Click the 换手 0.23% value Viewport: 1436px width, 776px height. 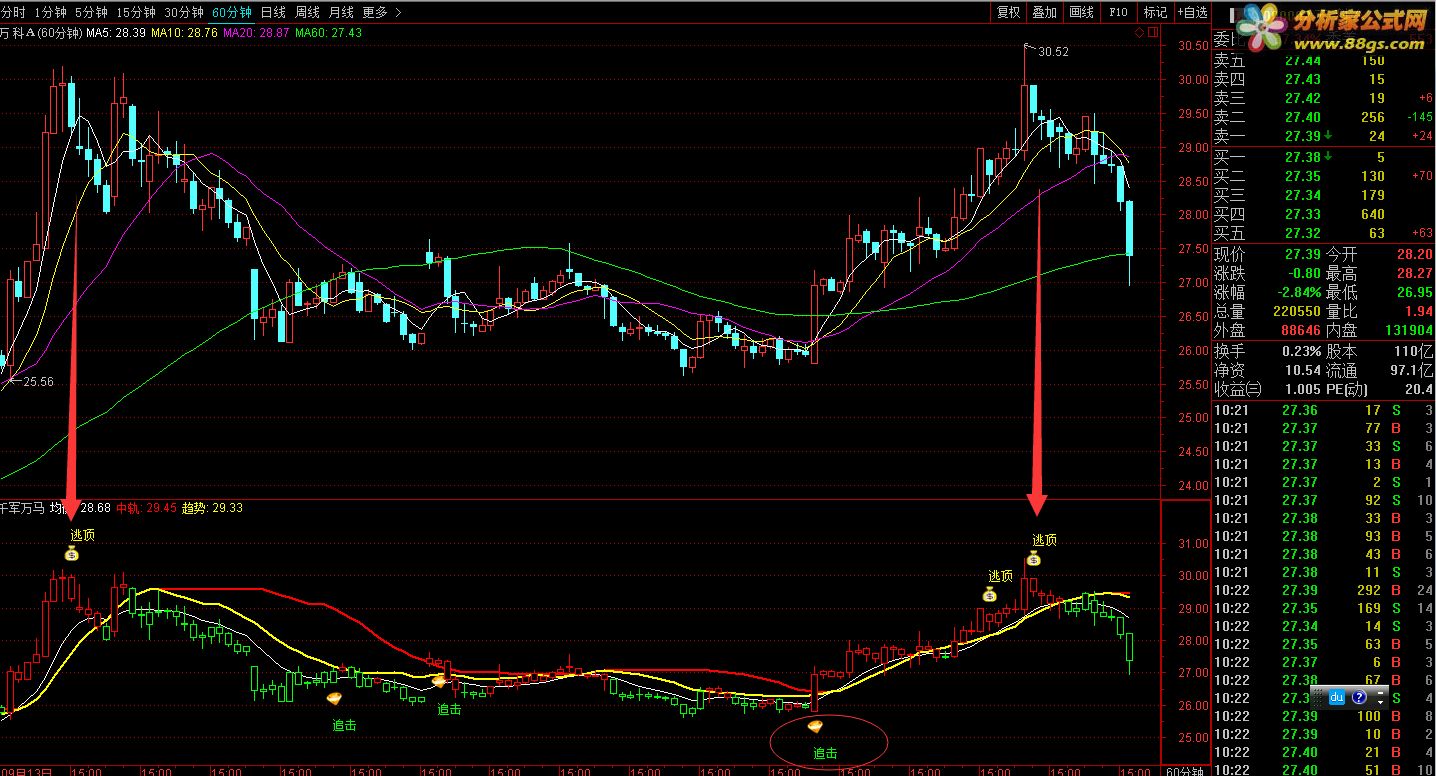tap(1302, 351)
